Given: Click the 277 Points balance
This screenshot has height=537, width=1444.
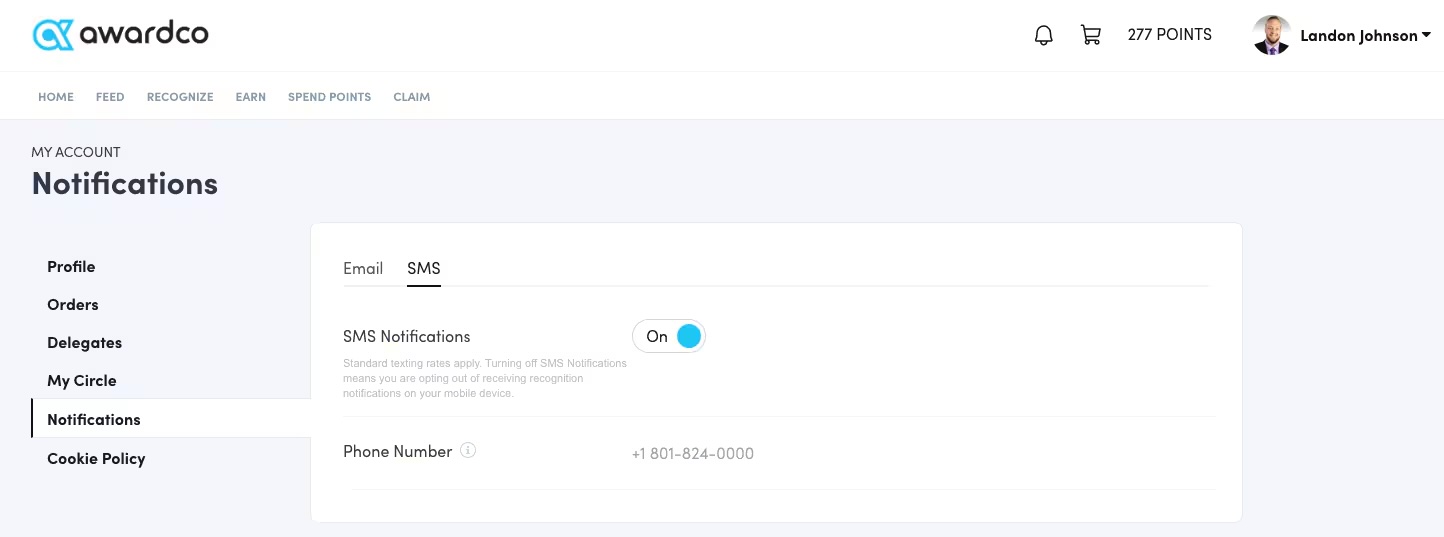Looking at the screenshot, I should pos(1169,35).
